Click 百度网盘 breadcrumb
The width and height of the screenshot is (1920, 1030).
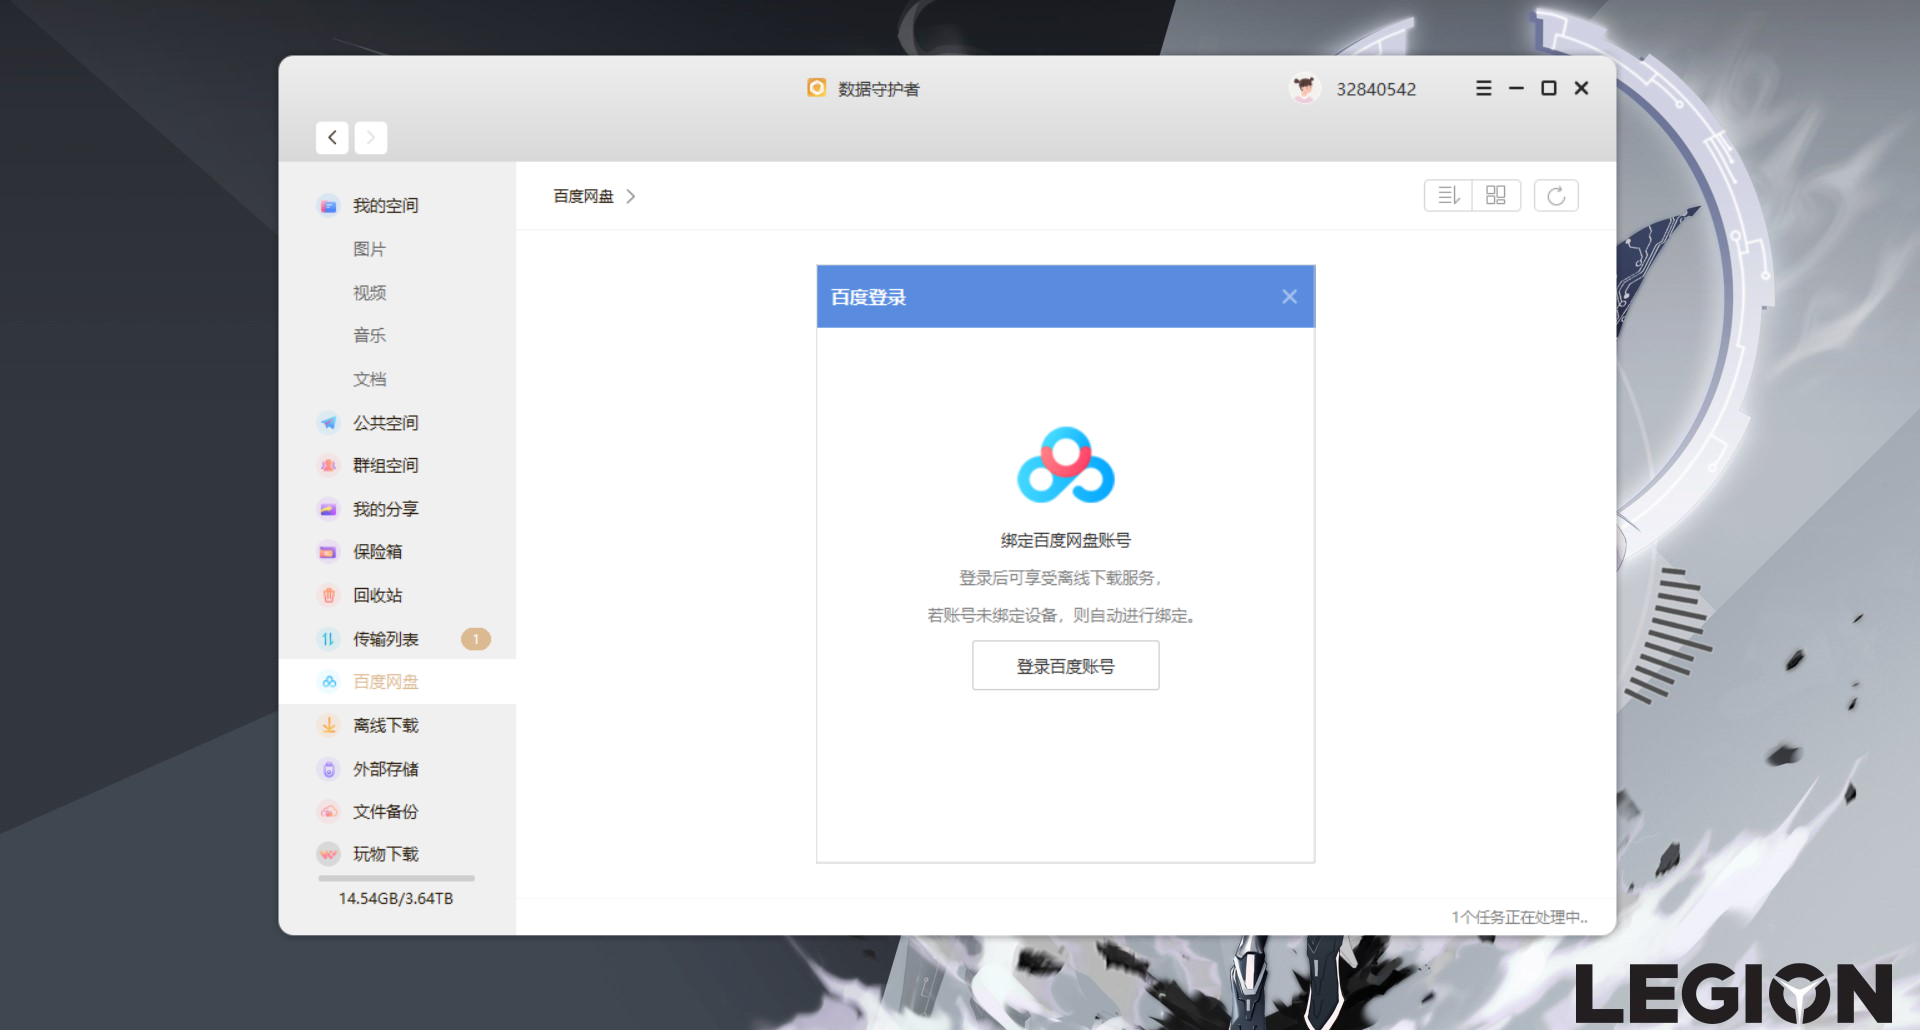point(584,197)
